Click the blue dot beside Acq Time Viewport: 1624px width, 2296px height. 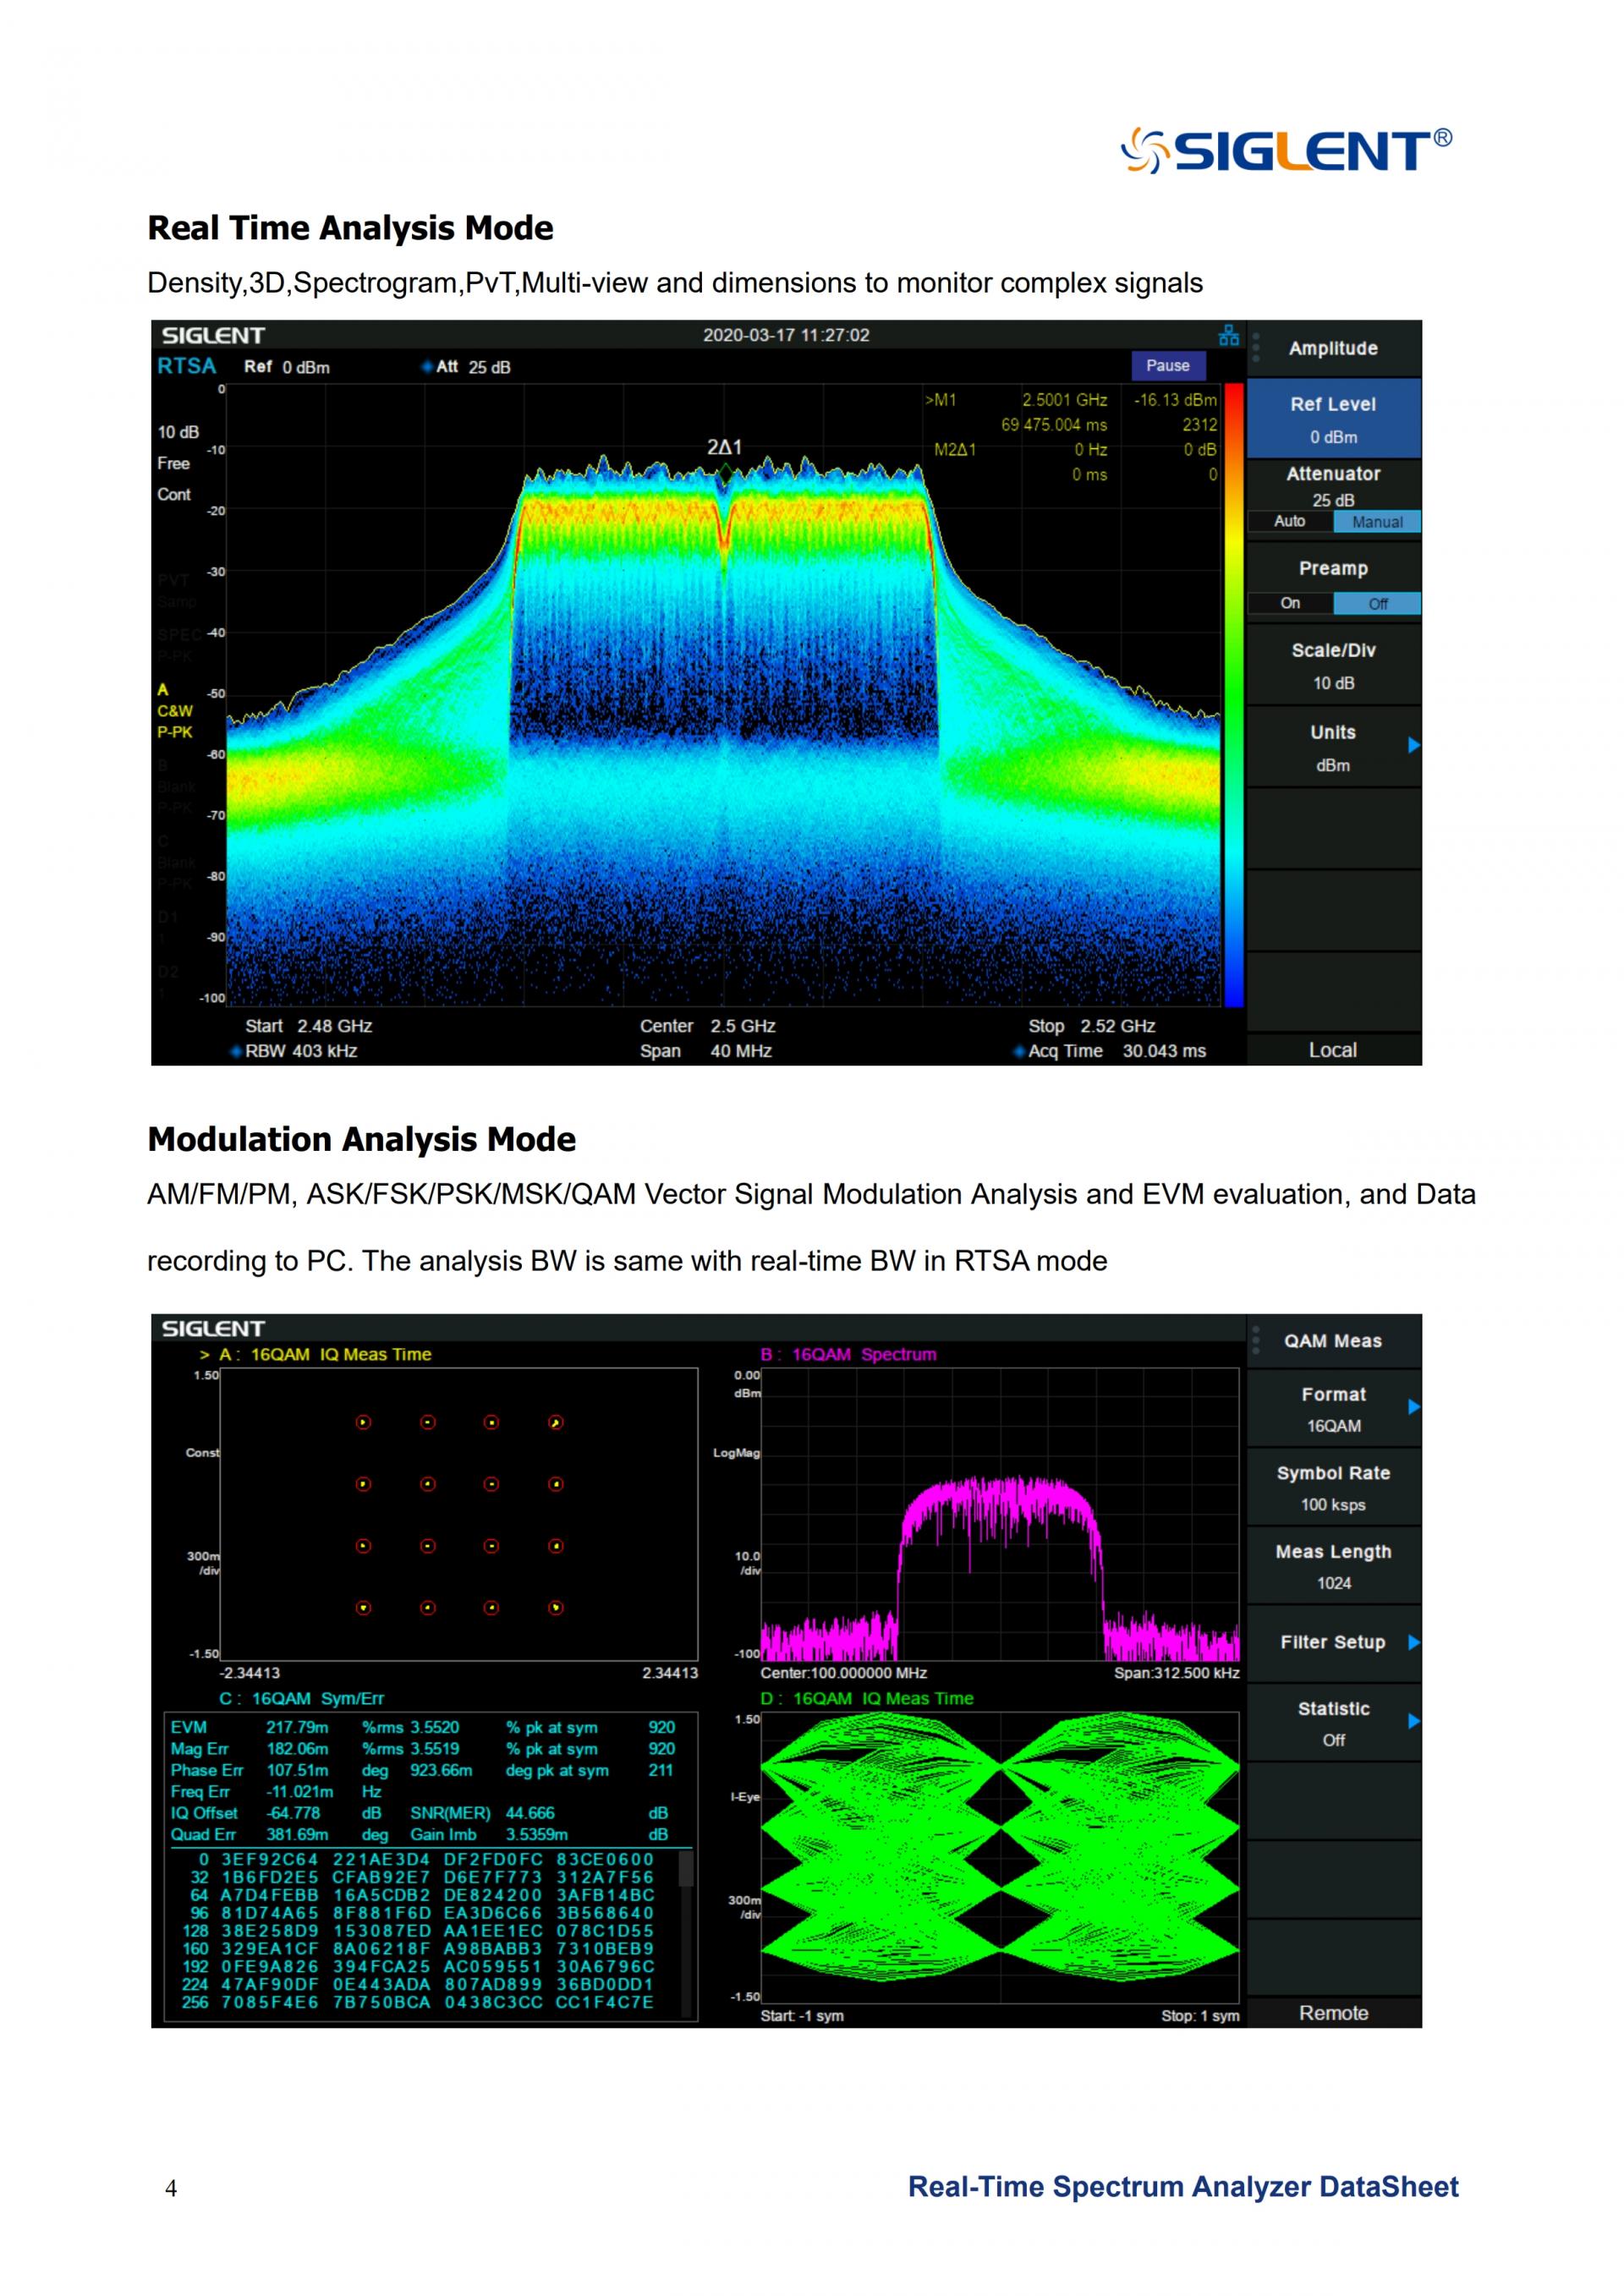coord(1019,1051)
